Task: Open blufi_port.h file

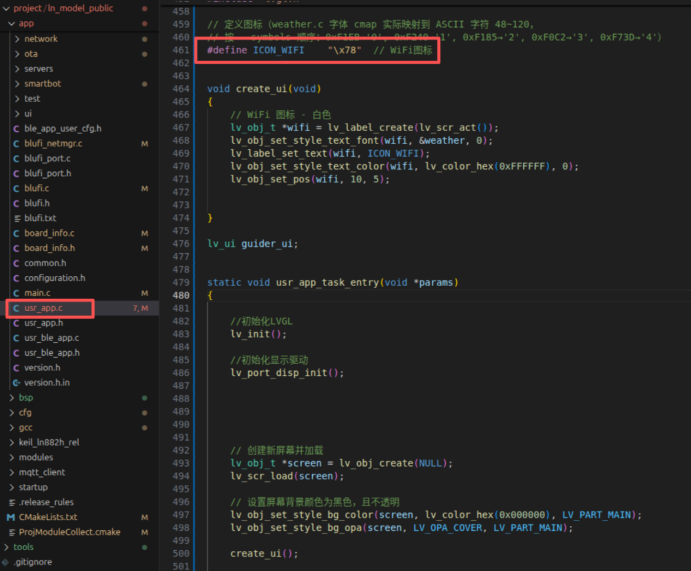Action: [48, 173]
